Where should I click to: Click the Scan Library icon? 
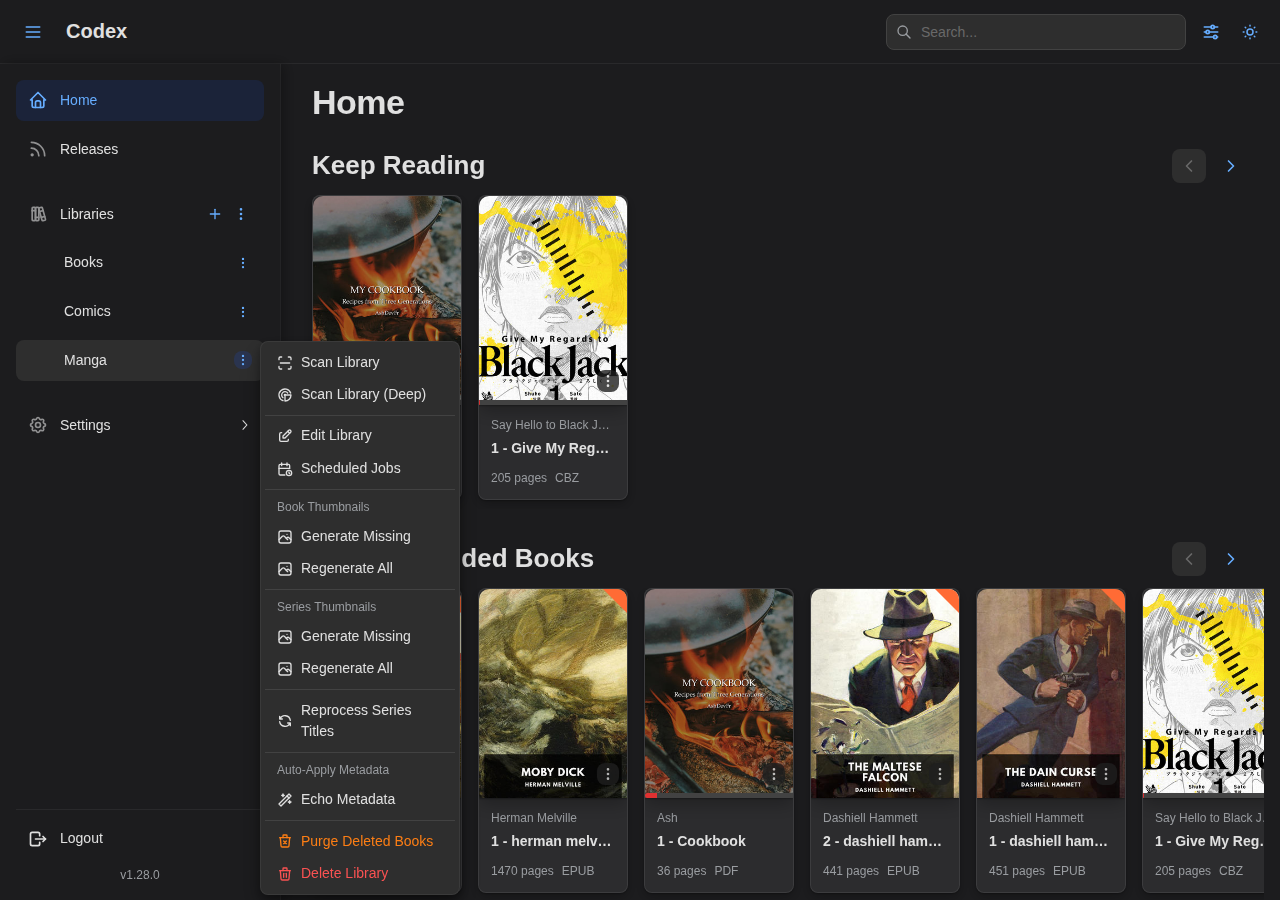[x=285, y=363]
